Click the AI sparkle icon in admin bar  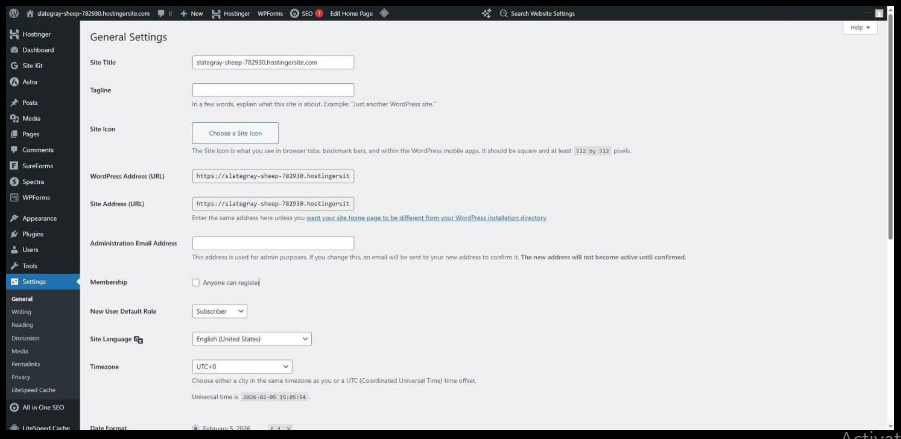(x=486, y=13)
